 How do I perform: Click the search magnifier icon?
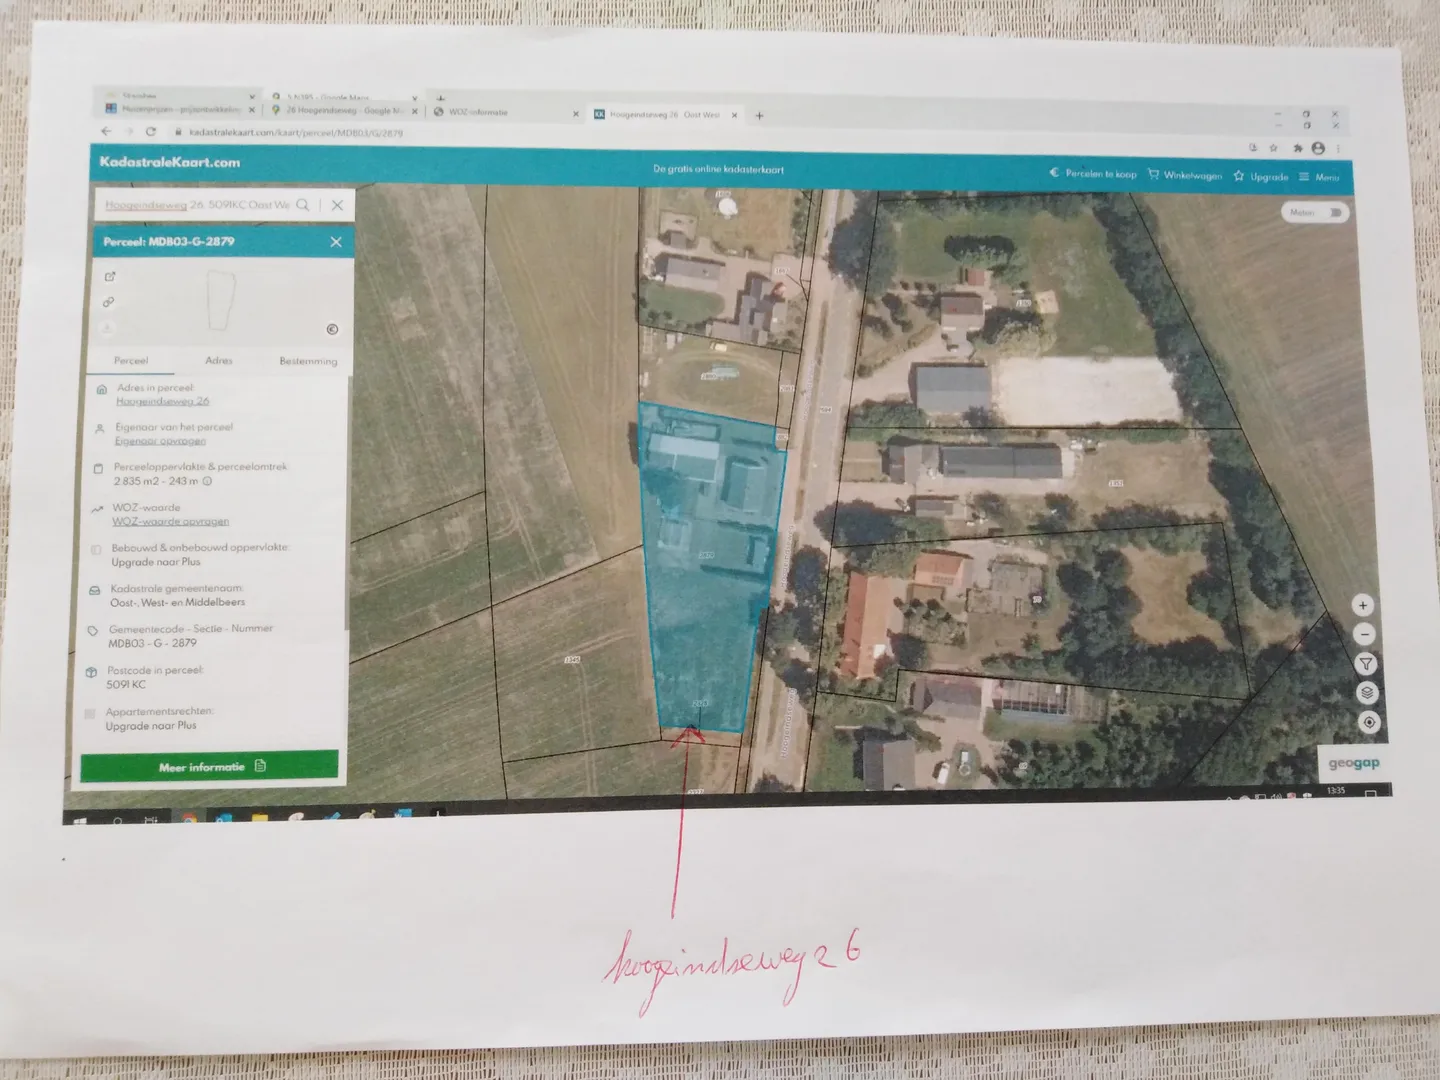303,204
